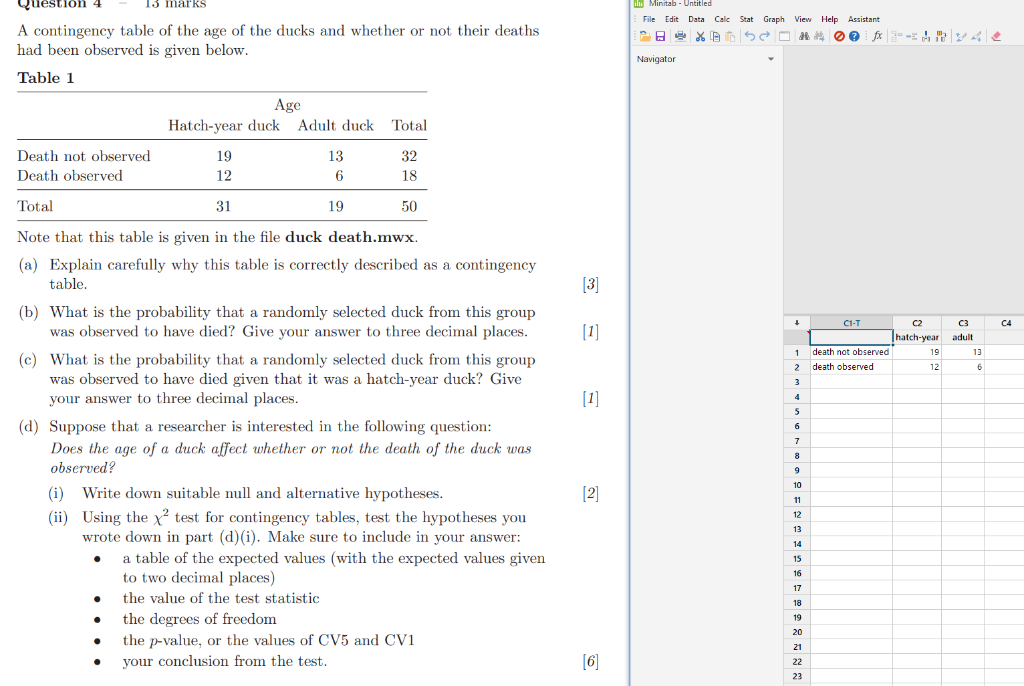Click the C4 column header
Viewport: 1024px width, 686px height.
(1006, 323)
